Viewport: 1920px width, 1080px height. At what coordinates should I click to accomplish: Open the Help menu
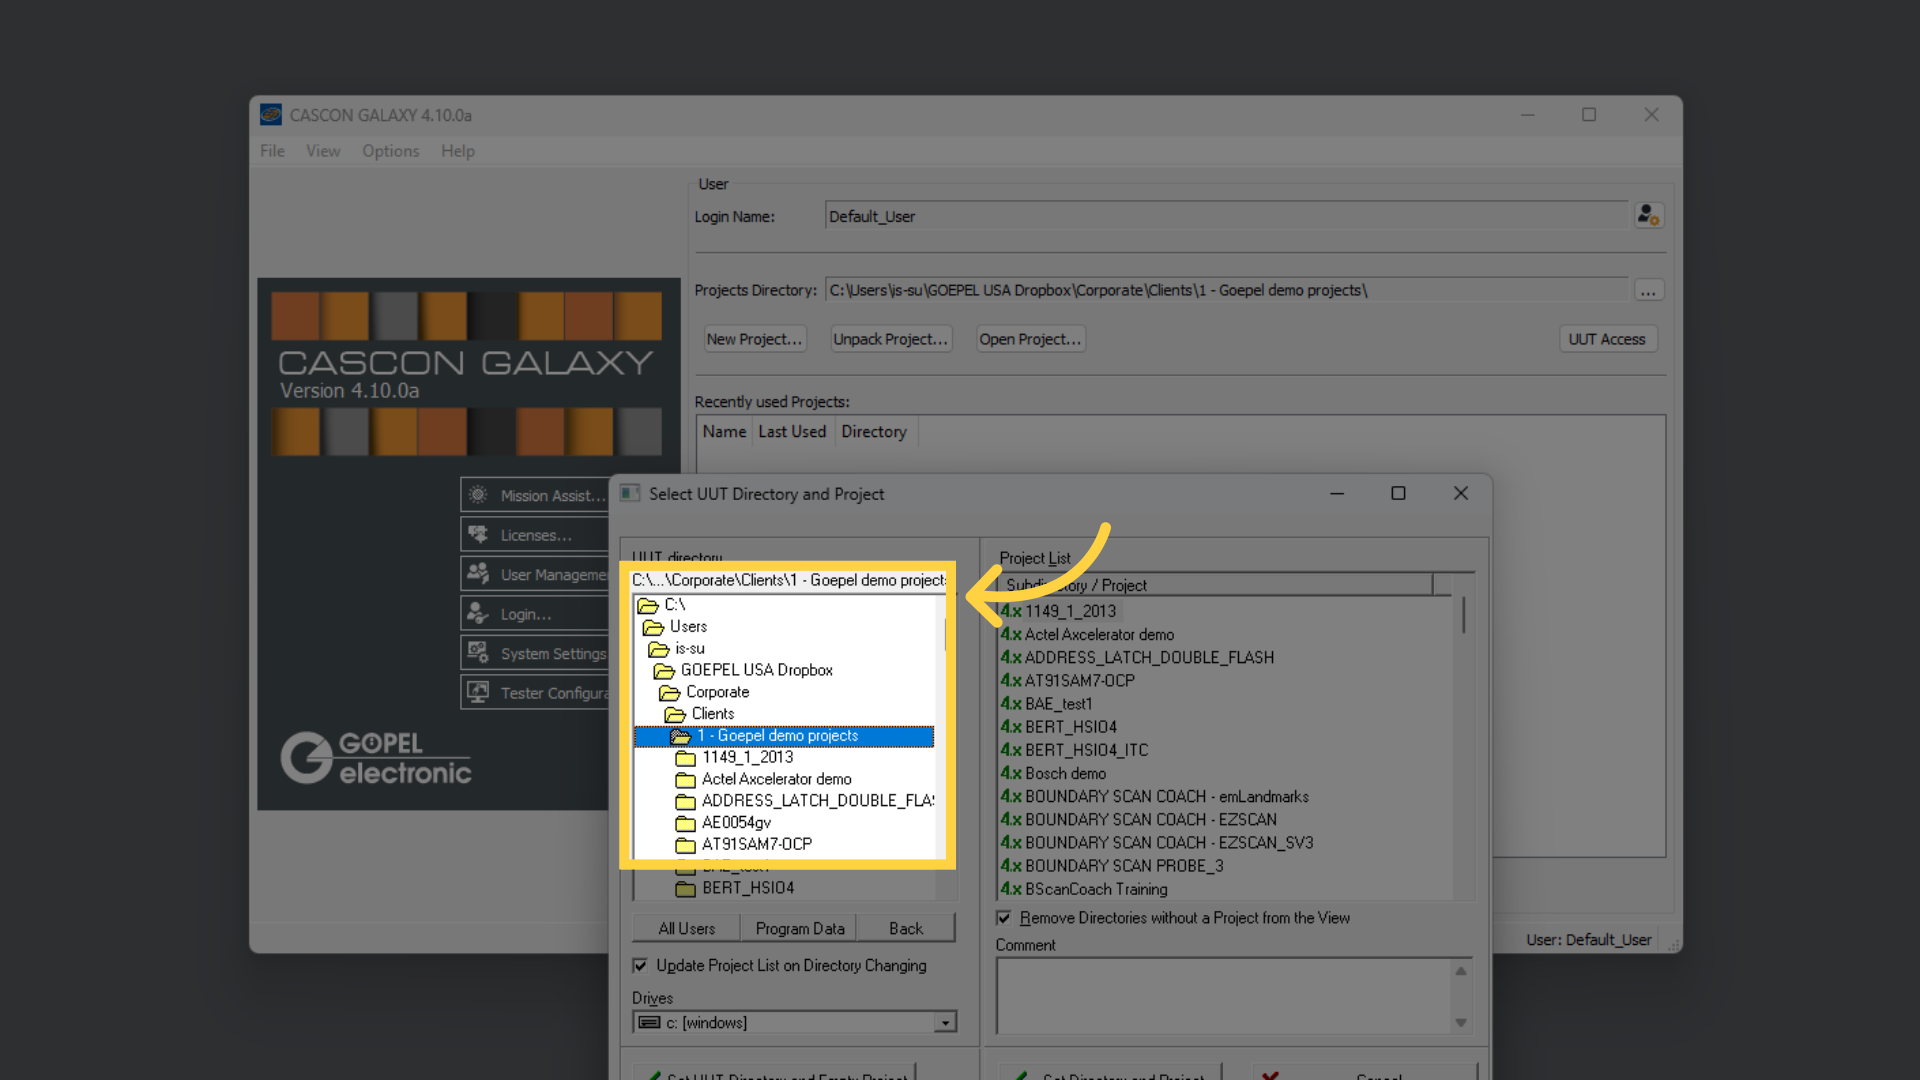458,151
